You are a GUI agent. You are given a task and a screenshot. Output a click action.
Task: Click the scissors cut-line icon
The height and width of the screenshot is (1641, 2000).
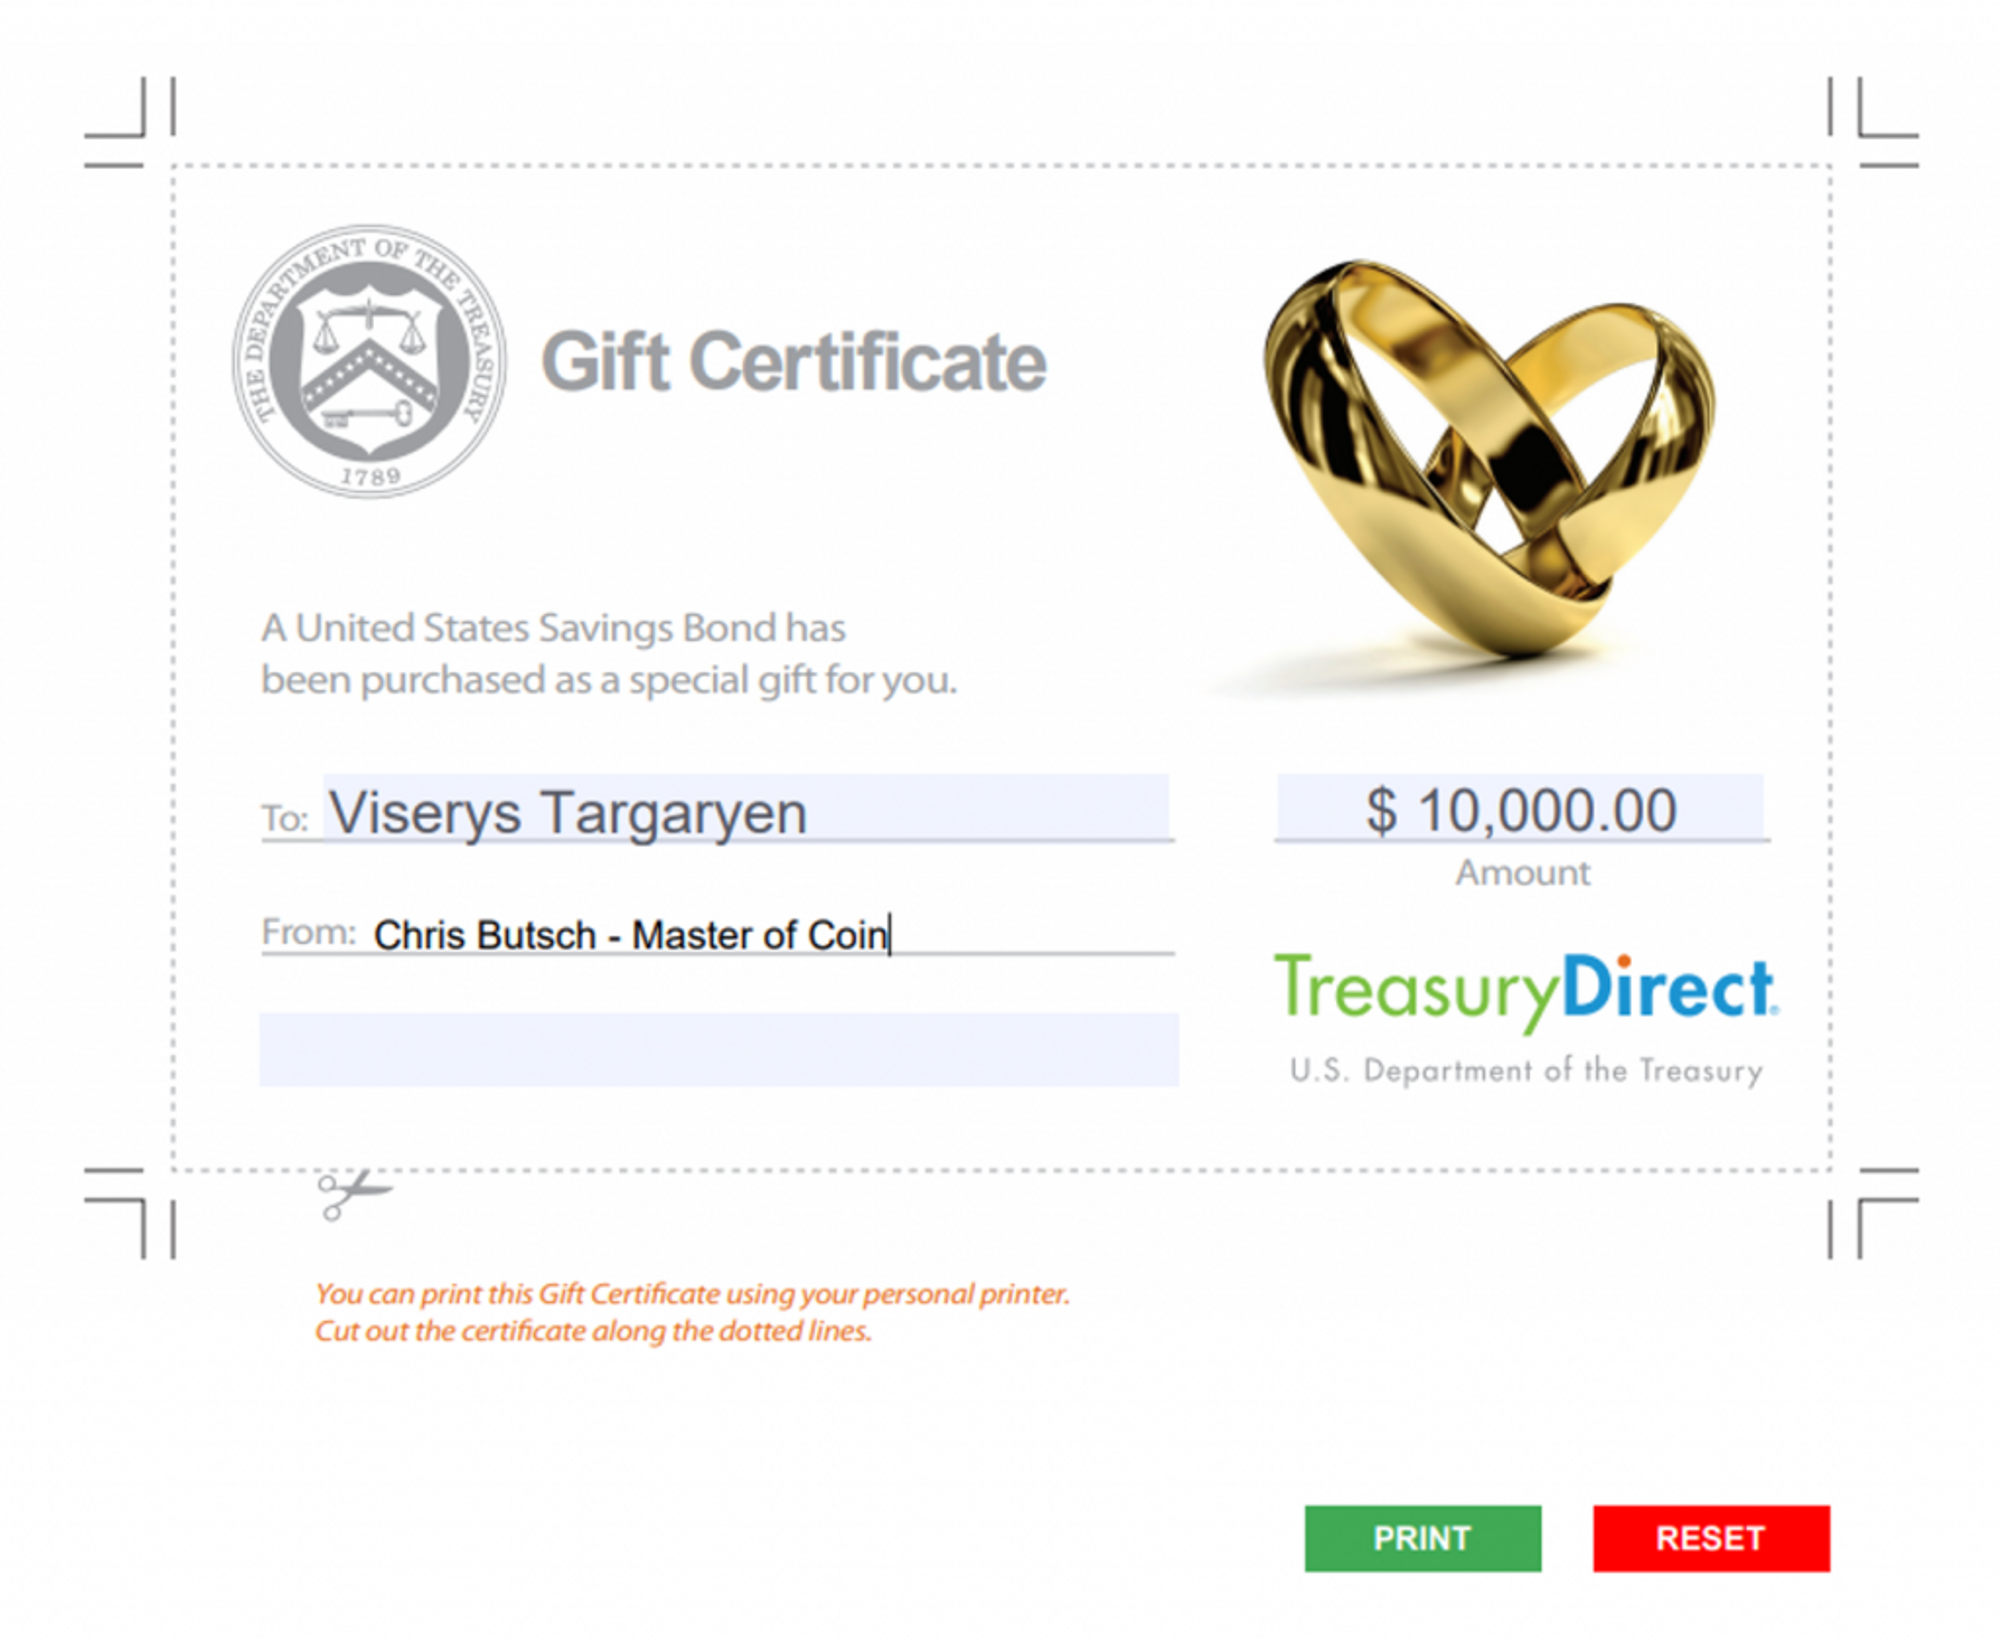pyautogui.click(x=354, y=1194)
